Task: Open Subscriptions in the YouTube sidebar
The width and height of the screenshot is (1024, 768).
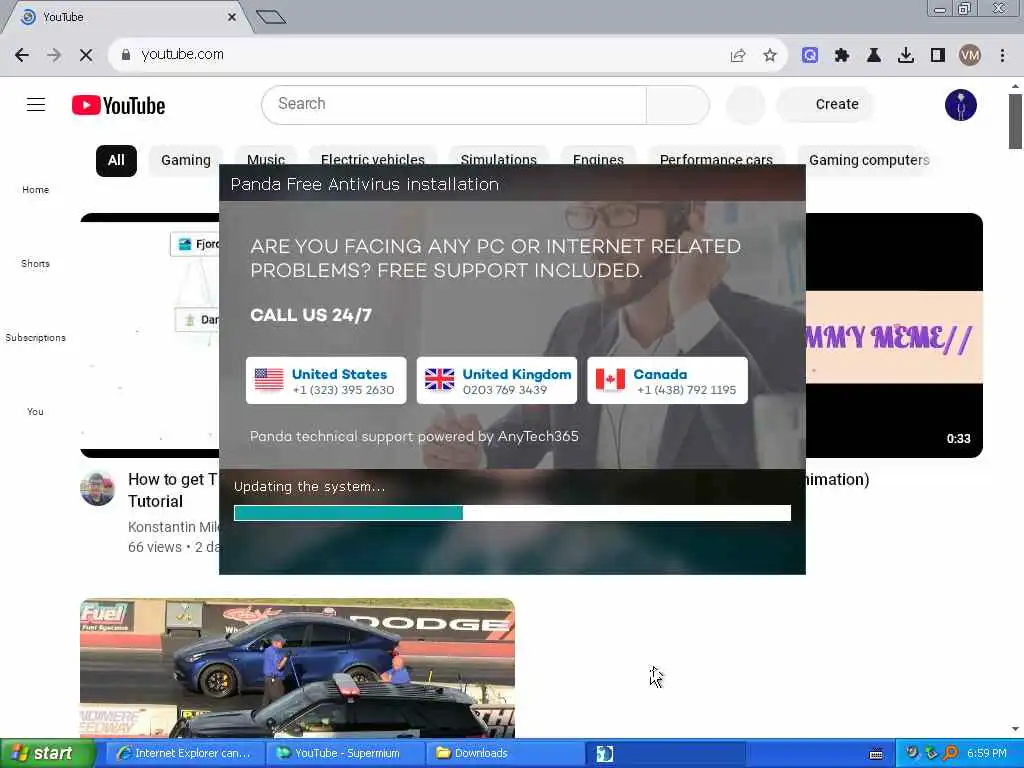Action: coord(35,338)
